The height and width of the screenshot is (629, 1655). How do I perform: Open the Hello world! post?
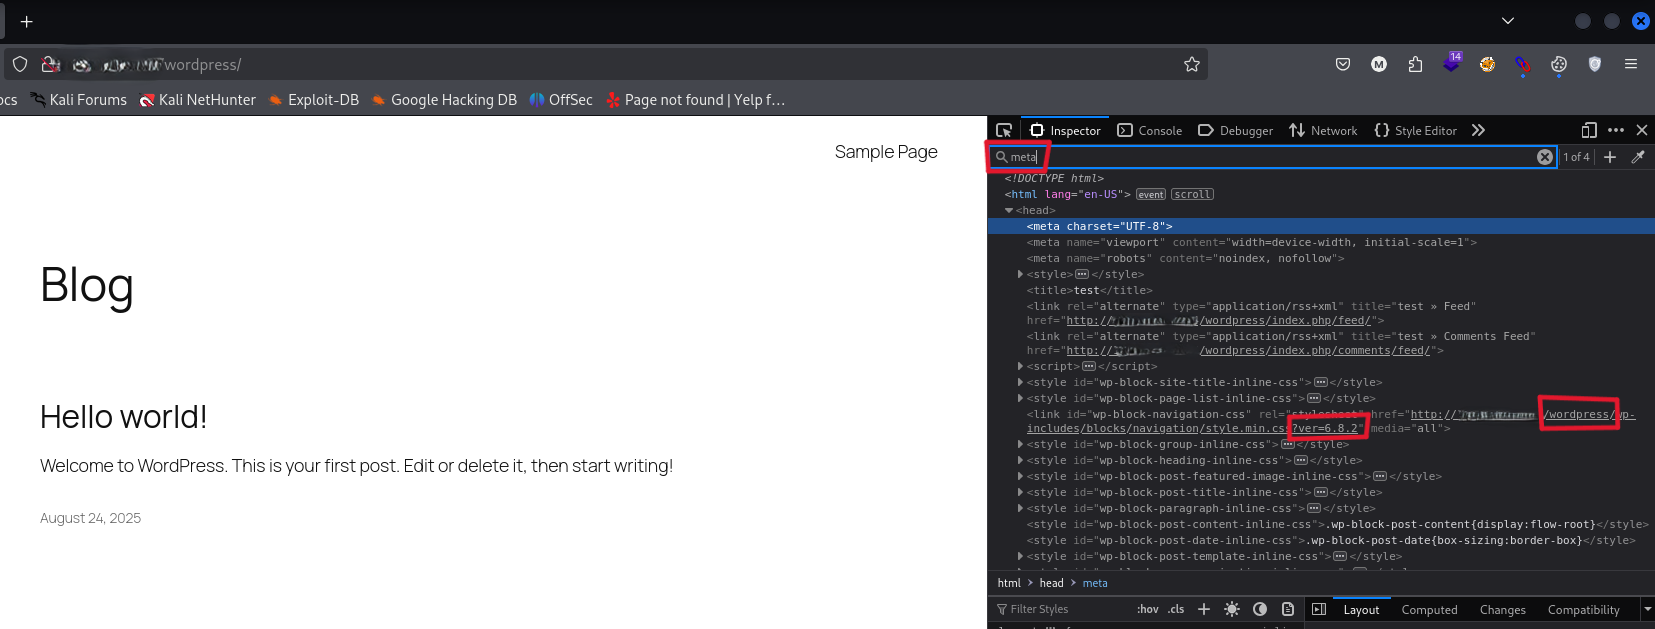[x=124, y=417]
